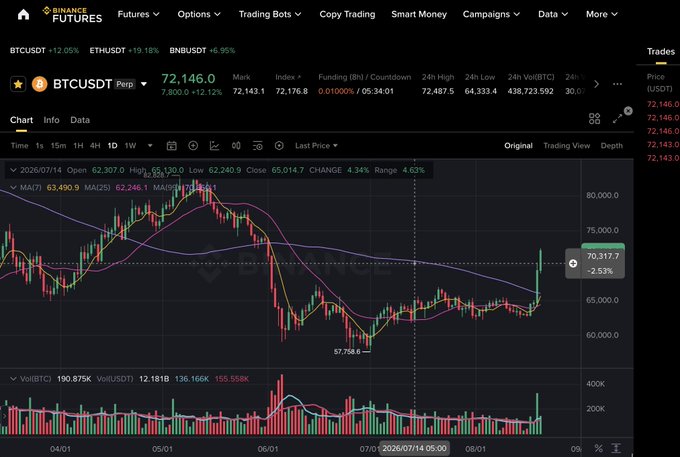This screenshot has width=680, height=457.
Task: Open technical indicators chart icon
Action: pyautogui.click(x=214, y=146)
